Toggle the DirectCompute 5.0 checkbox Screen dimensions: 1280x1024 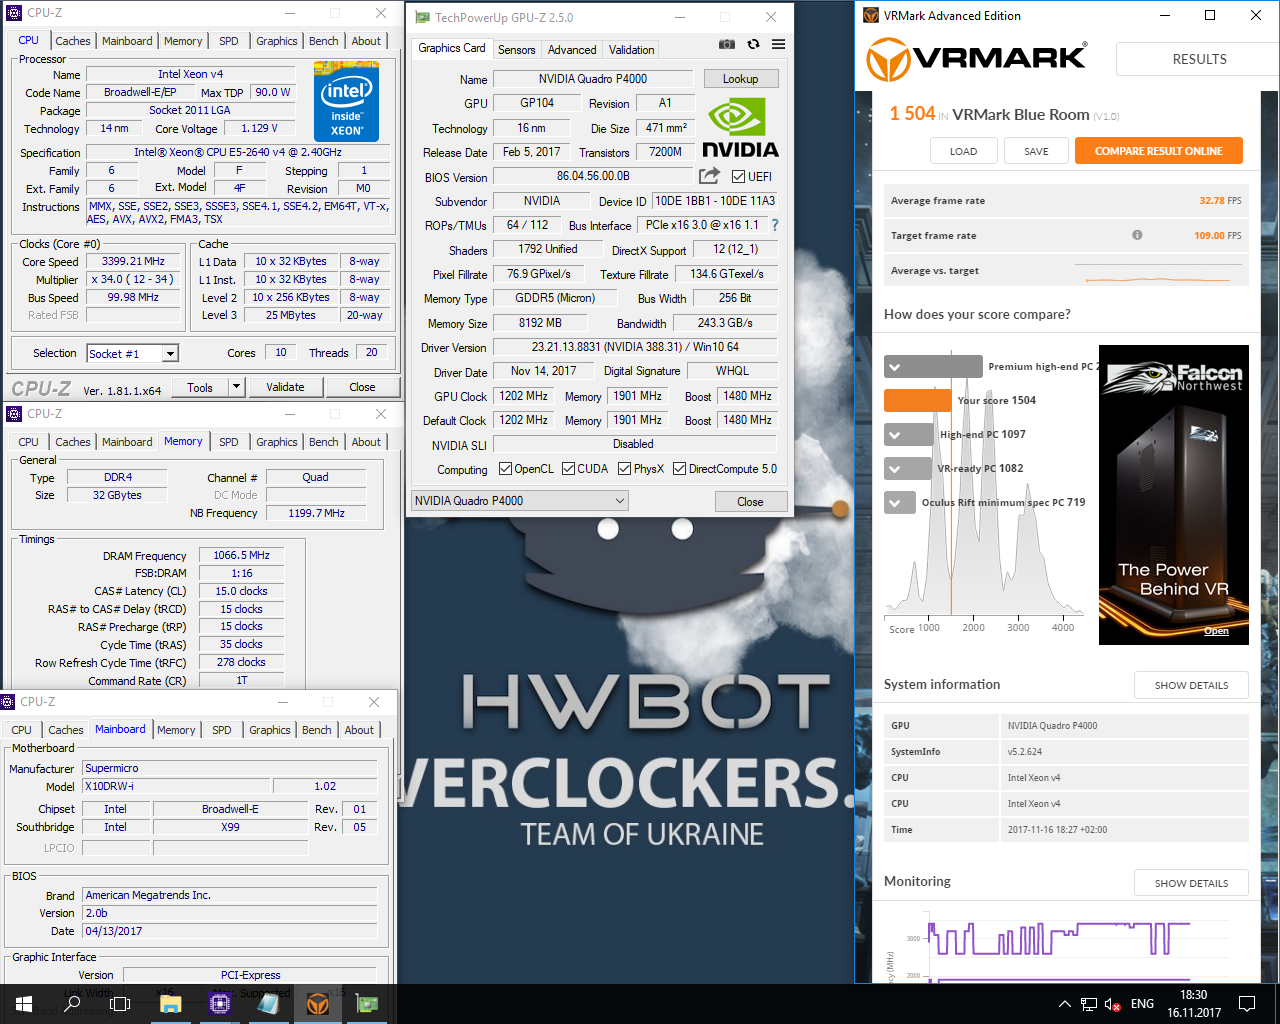[x=679, y=469]
